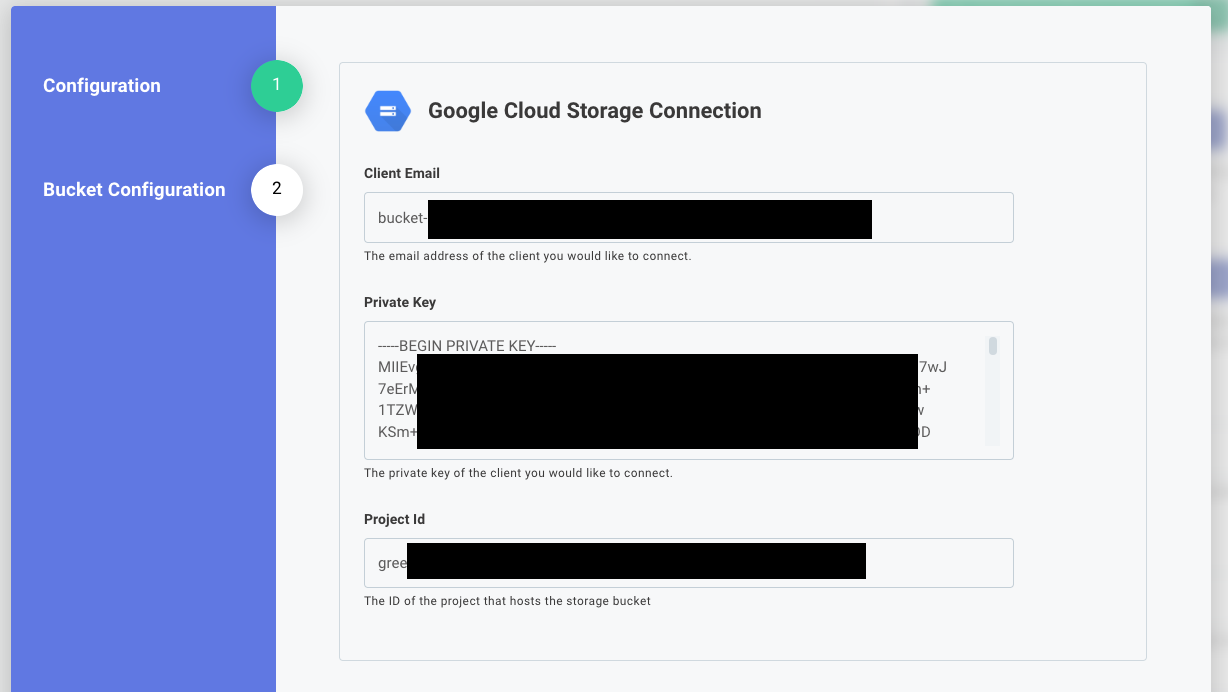The width and height of the screenshot is (1228, 692).
Task: Click the Google Cloud Storage Connection heading
Action: [595, 111]
